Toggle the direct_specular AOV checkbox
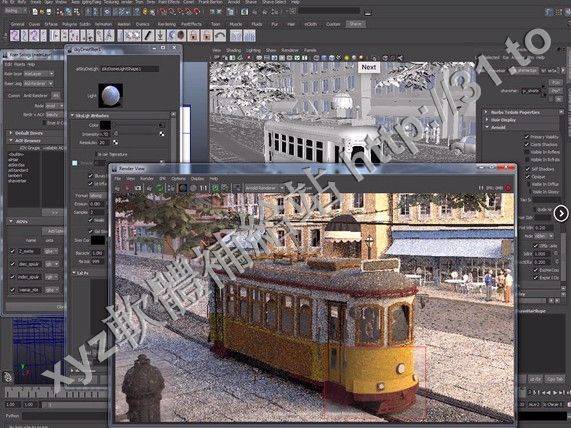 pyautogui.click(x=12, y=264)
